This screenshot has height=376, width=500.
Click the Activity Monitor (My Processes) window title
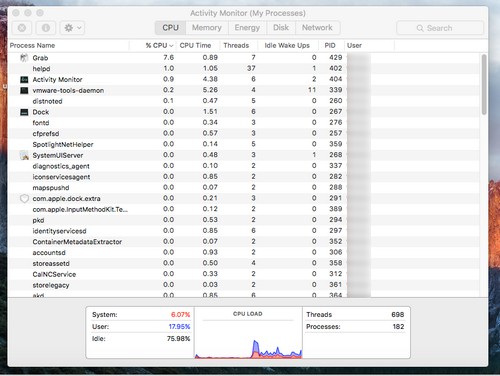point(248,13)
